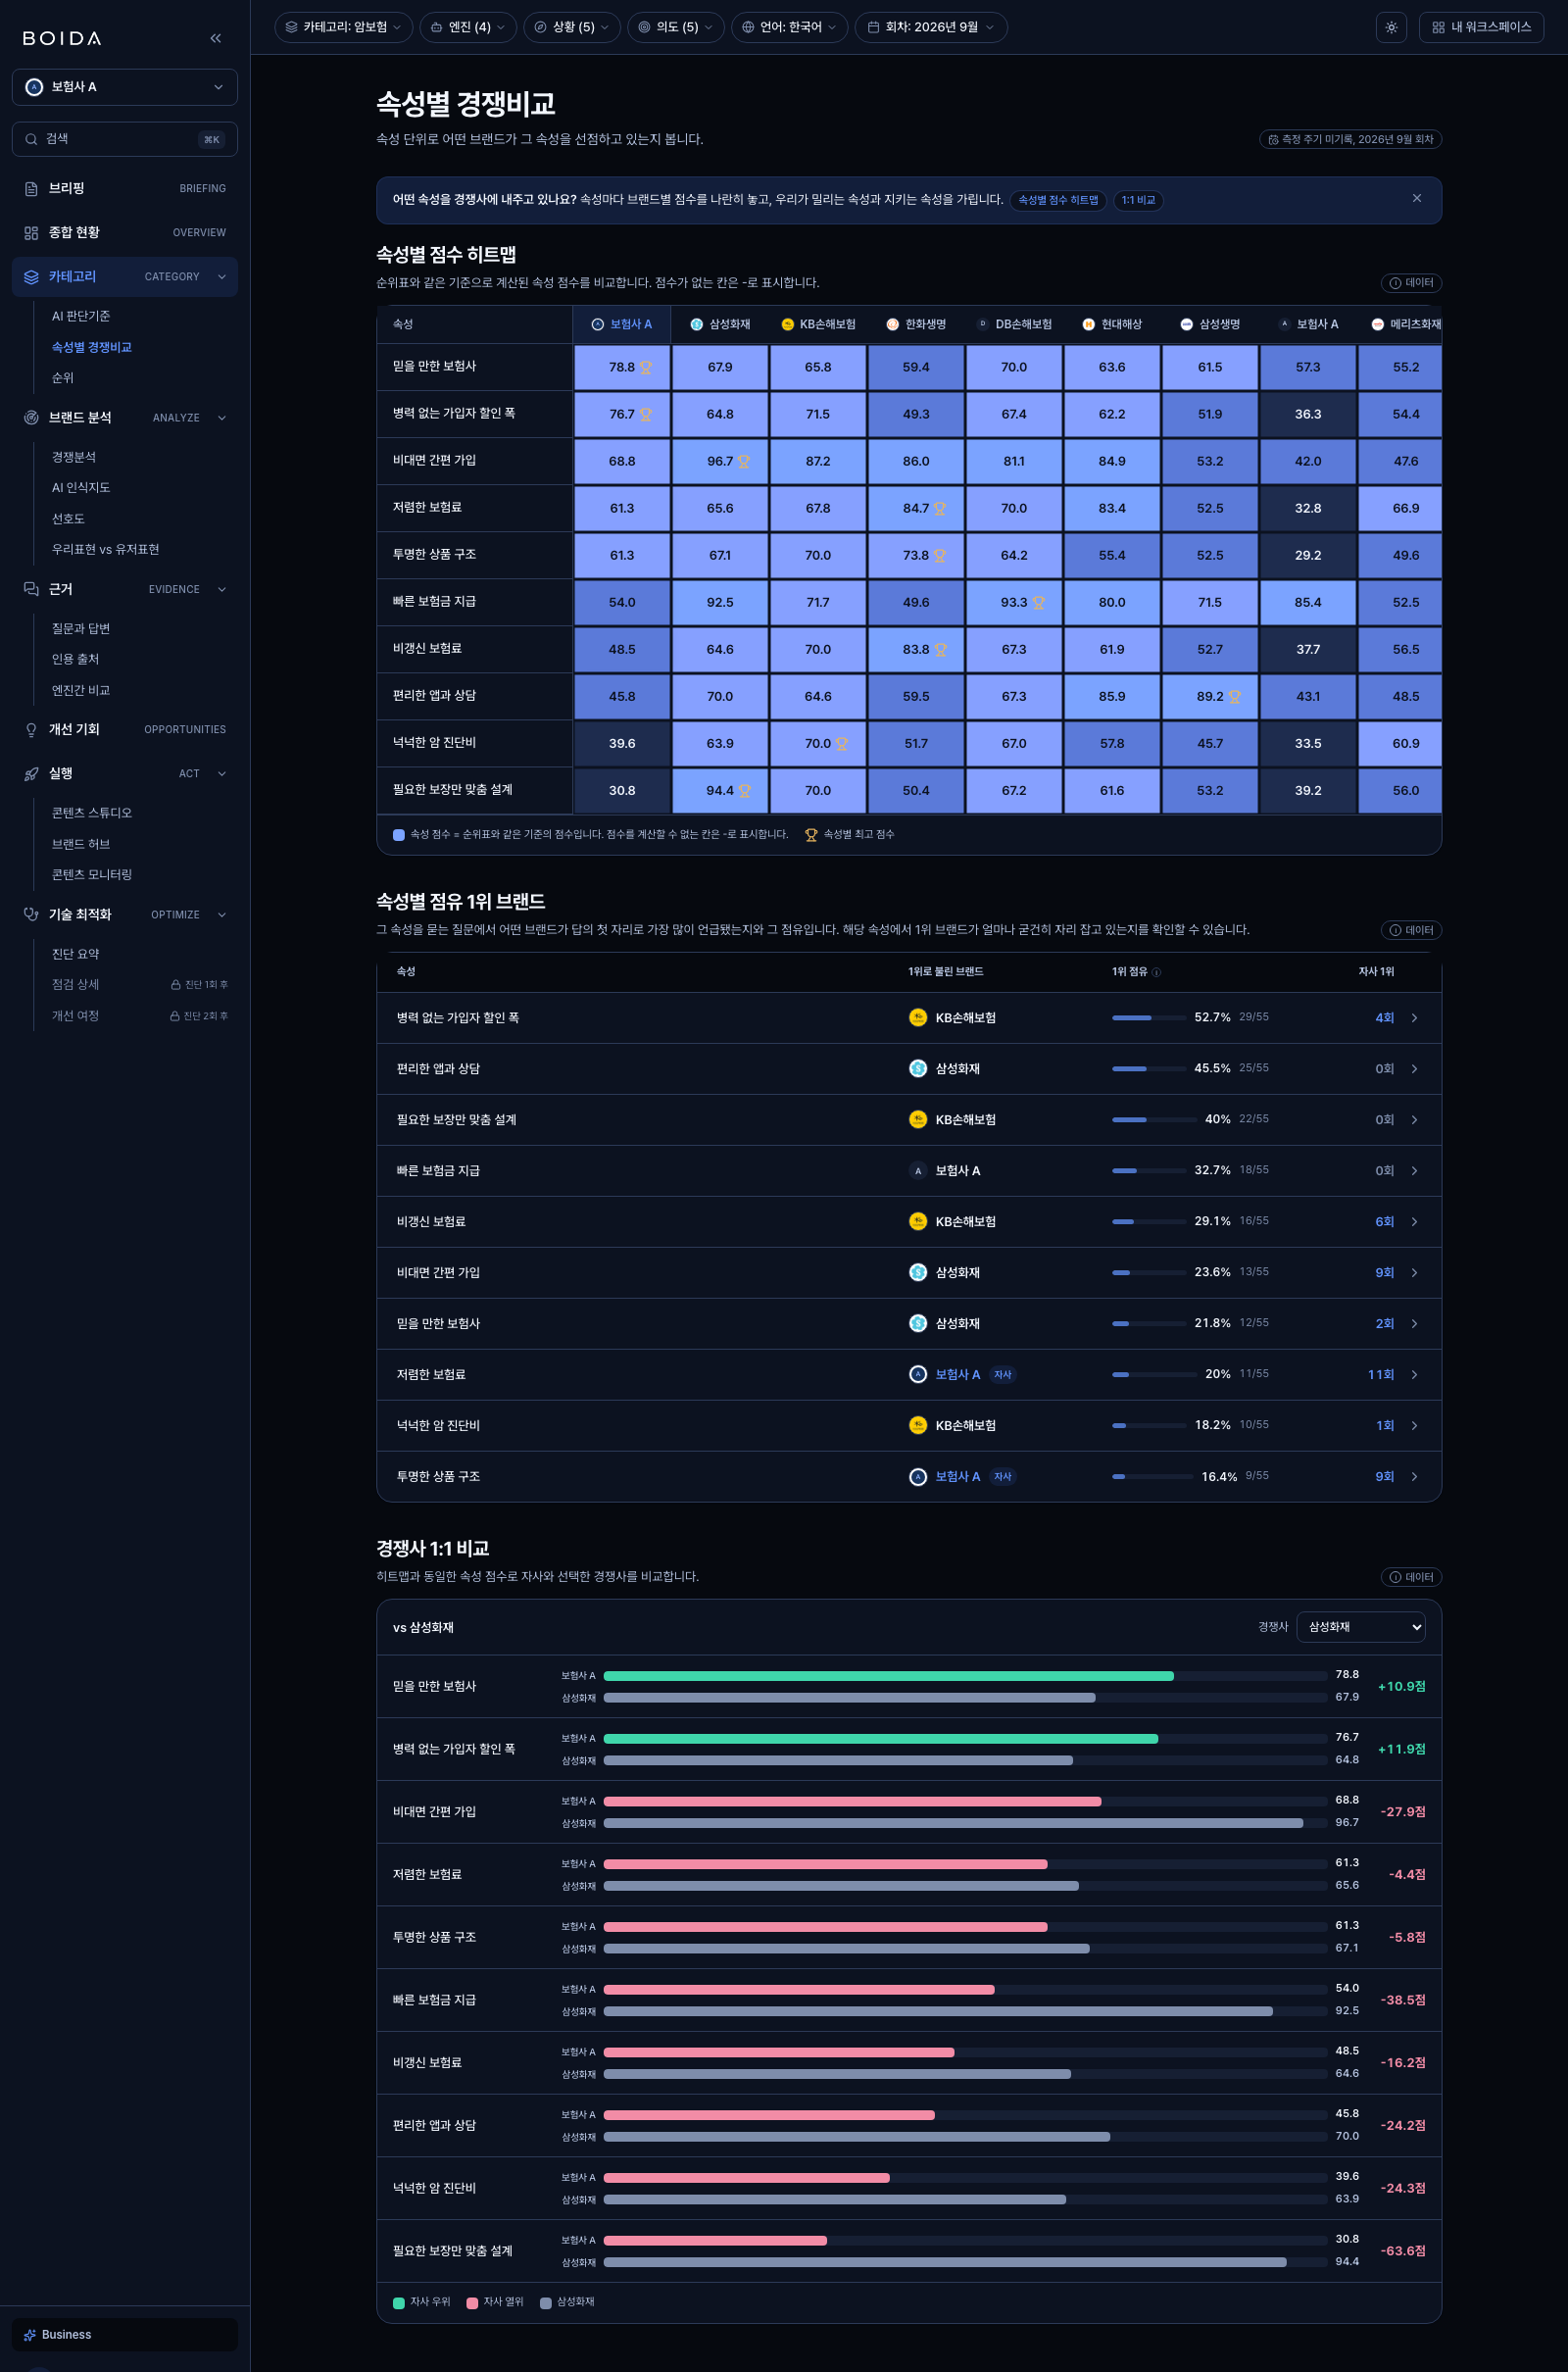Click the pink 자사 열위 legend swatch
The width and height of the screenshot is (1568, 2372).
point(472,2303)
